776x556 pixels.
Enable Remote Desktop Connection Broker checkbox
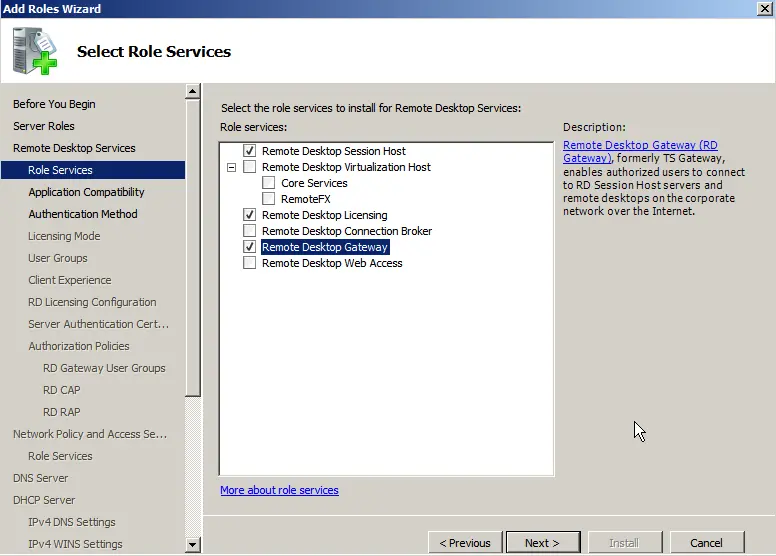coord(249,231)
